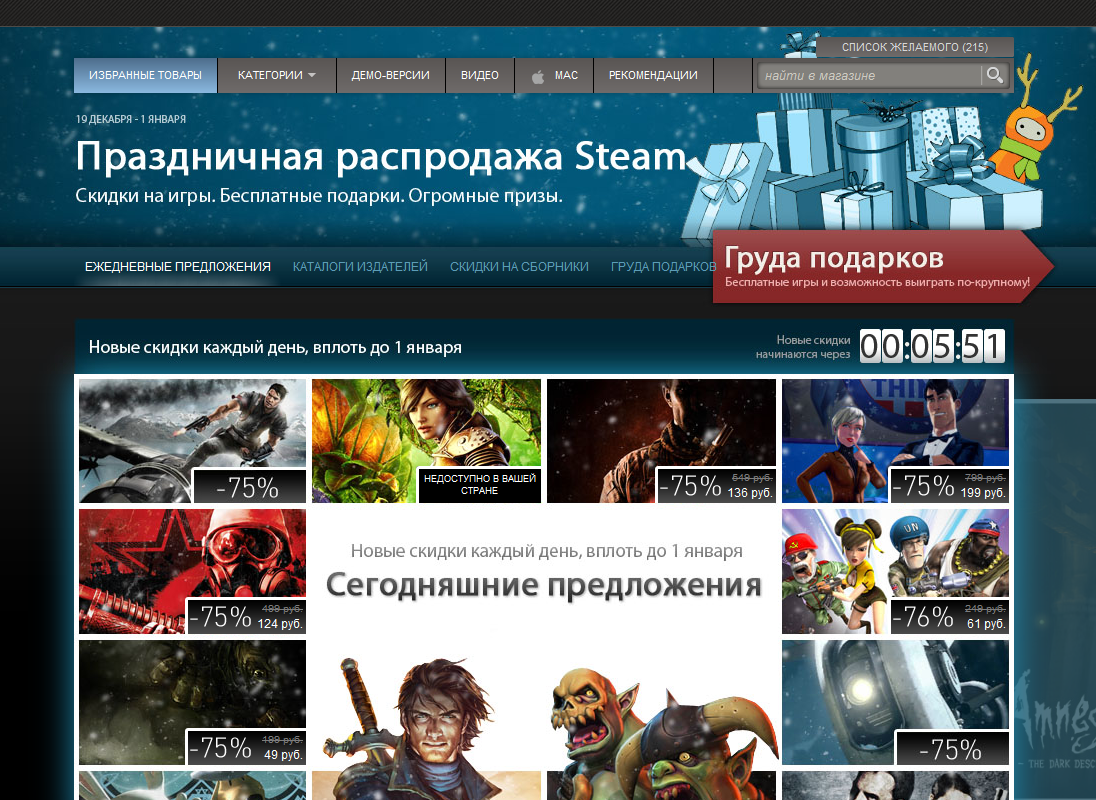Image resolution: width=1096 pixels, height=800 pixels.
Task: Click the search magnifier icon
Action: pyautogui.click(x=994, y=75)
